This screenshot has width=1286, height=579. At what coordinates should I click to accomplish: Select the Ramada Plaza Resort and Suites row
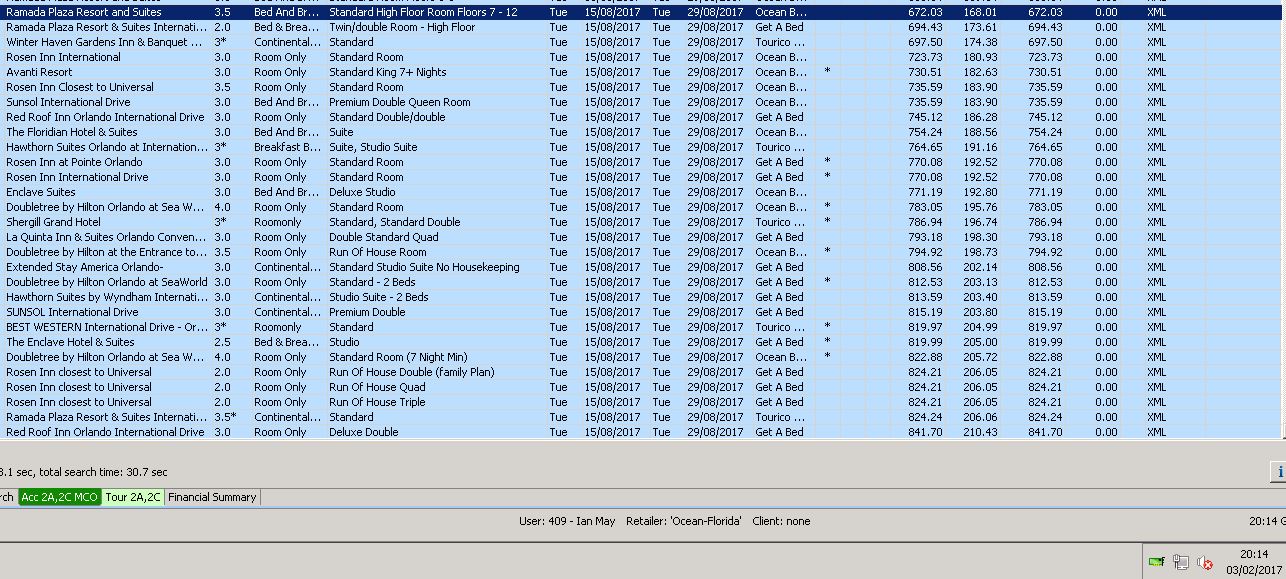(x=640, y=12)
